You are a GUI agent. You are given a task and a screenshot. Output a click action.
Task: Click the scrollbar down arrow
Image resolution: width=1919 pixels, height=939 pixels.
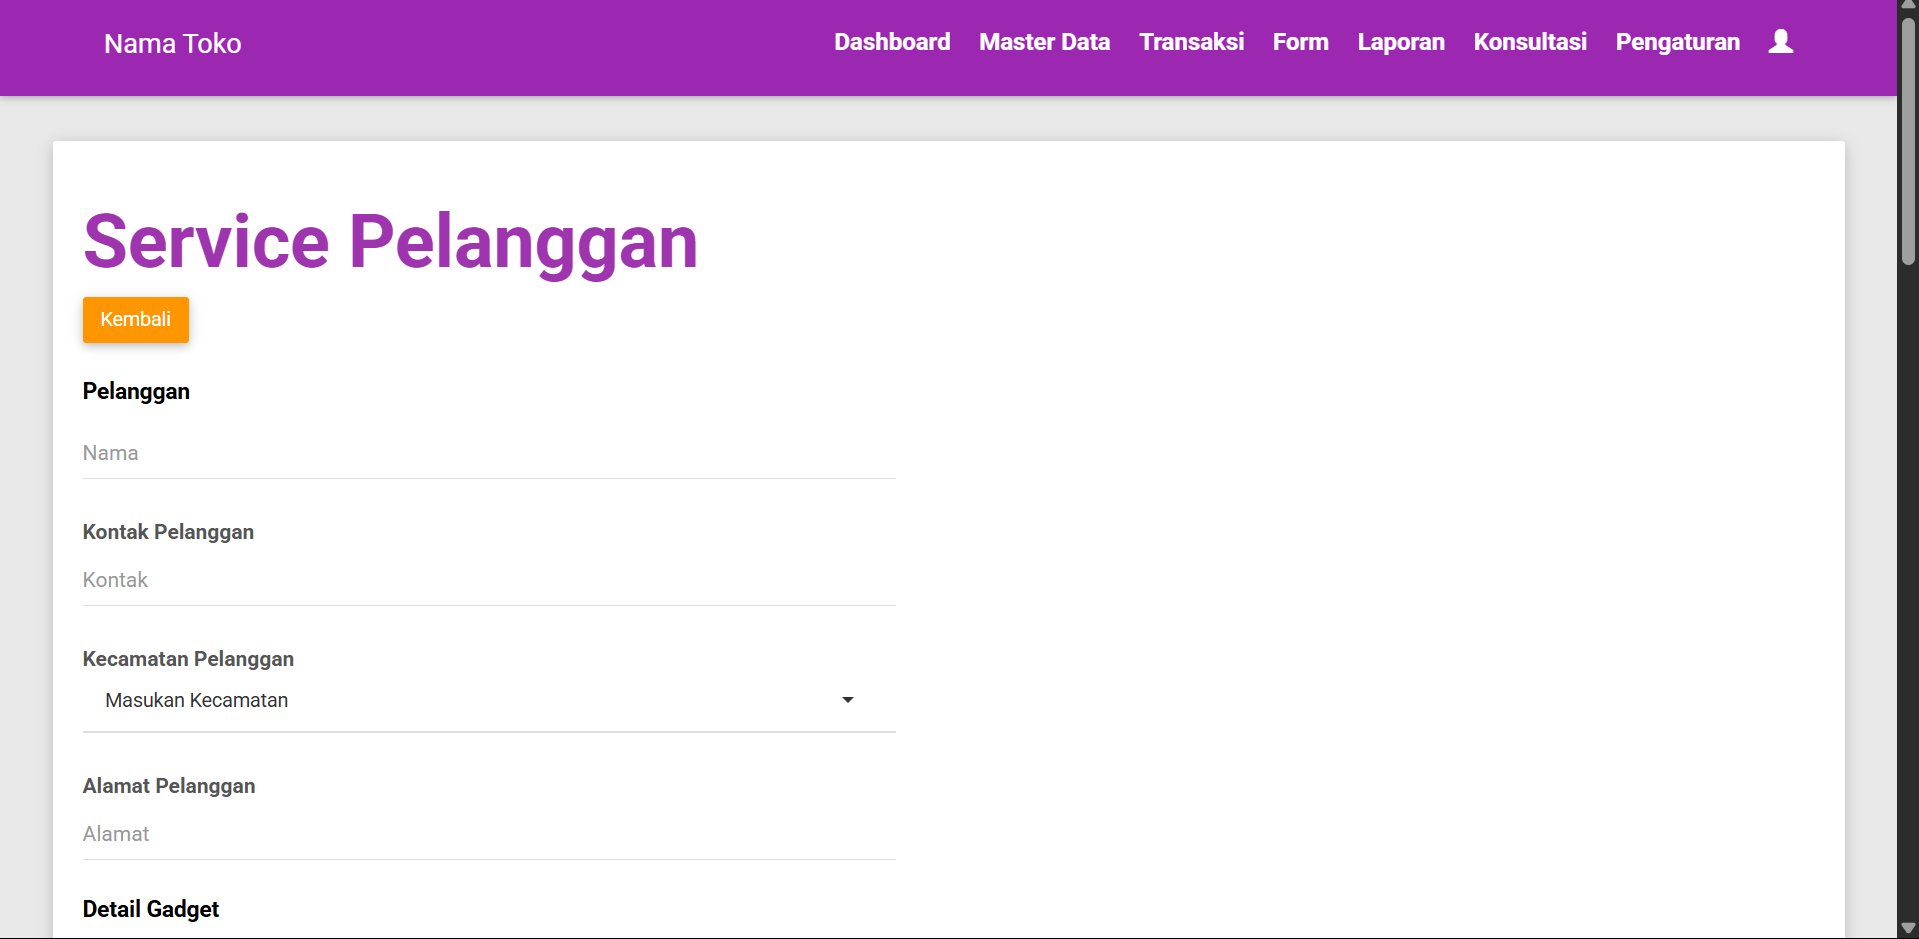tap(1908, 929)
